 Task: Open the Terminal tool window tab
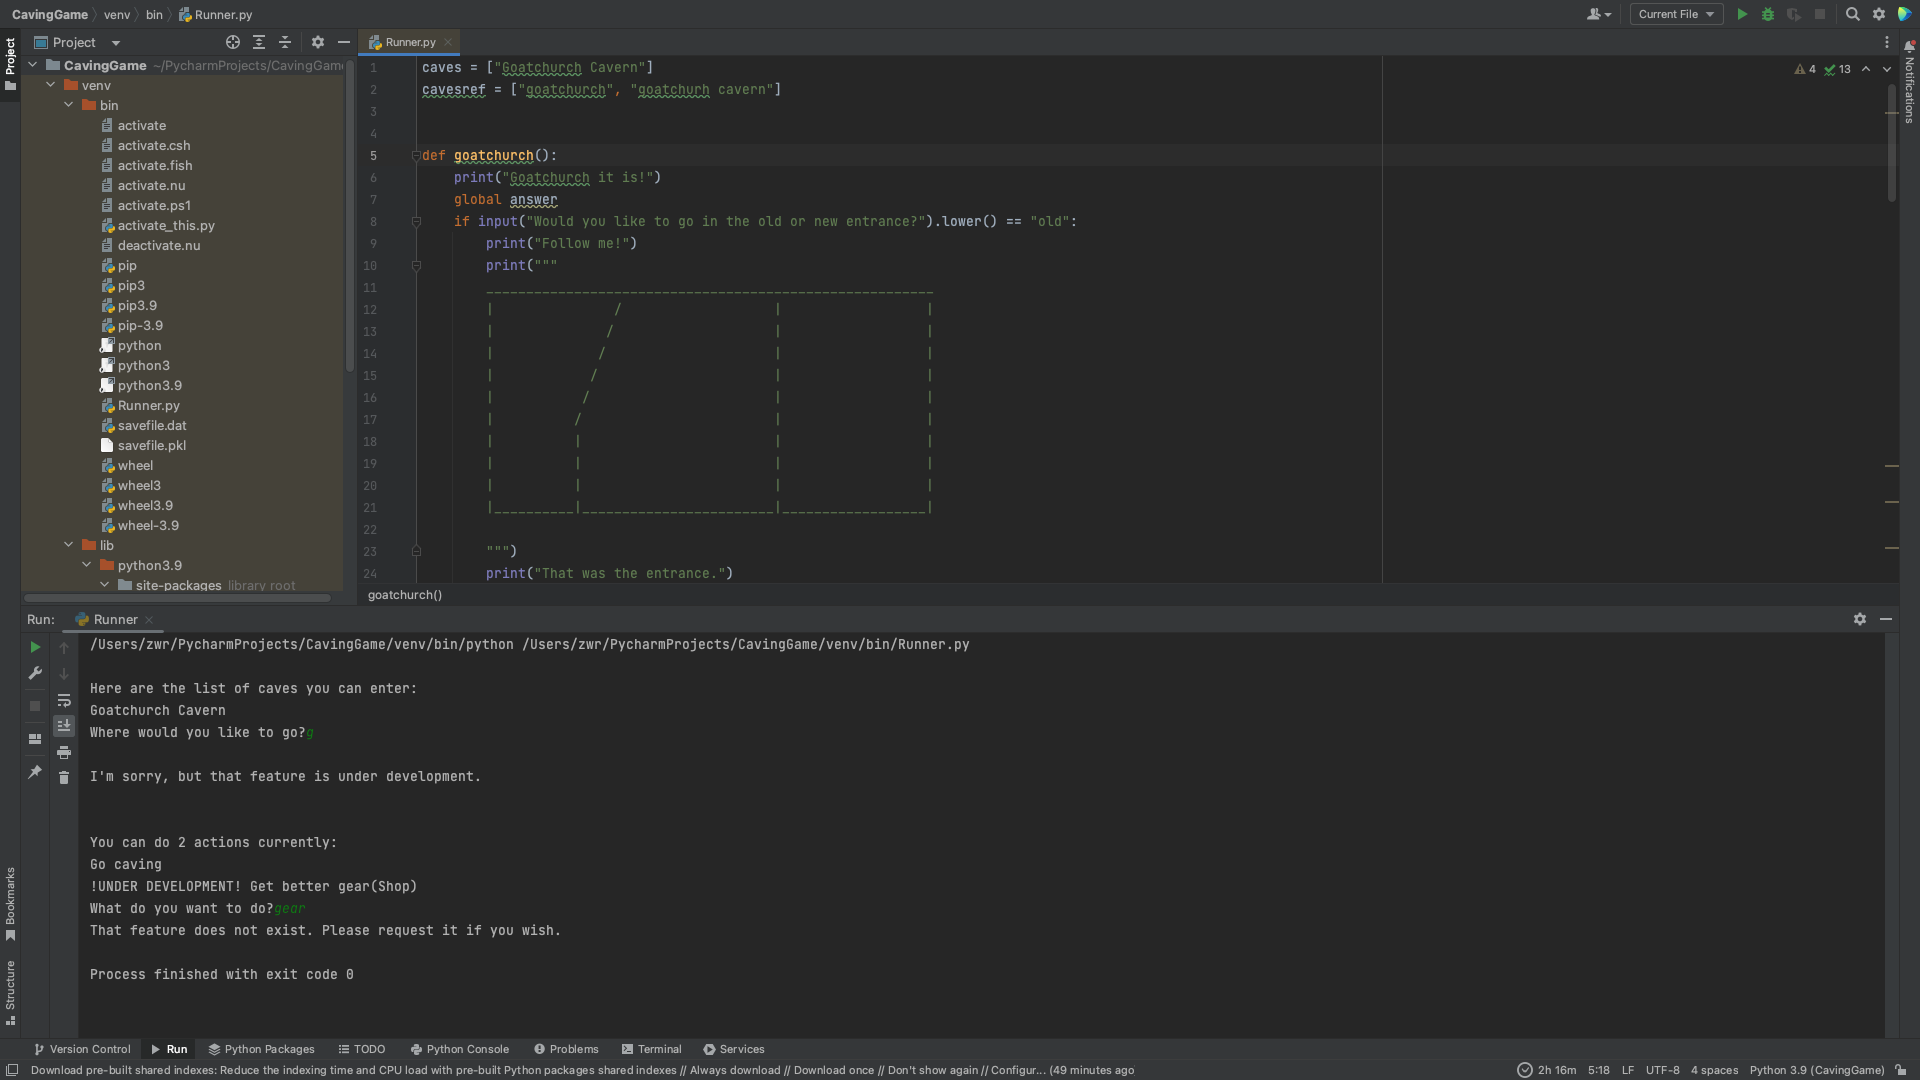coord(651,1049)
